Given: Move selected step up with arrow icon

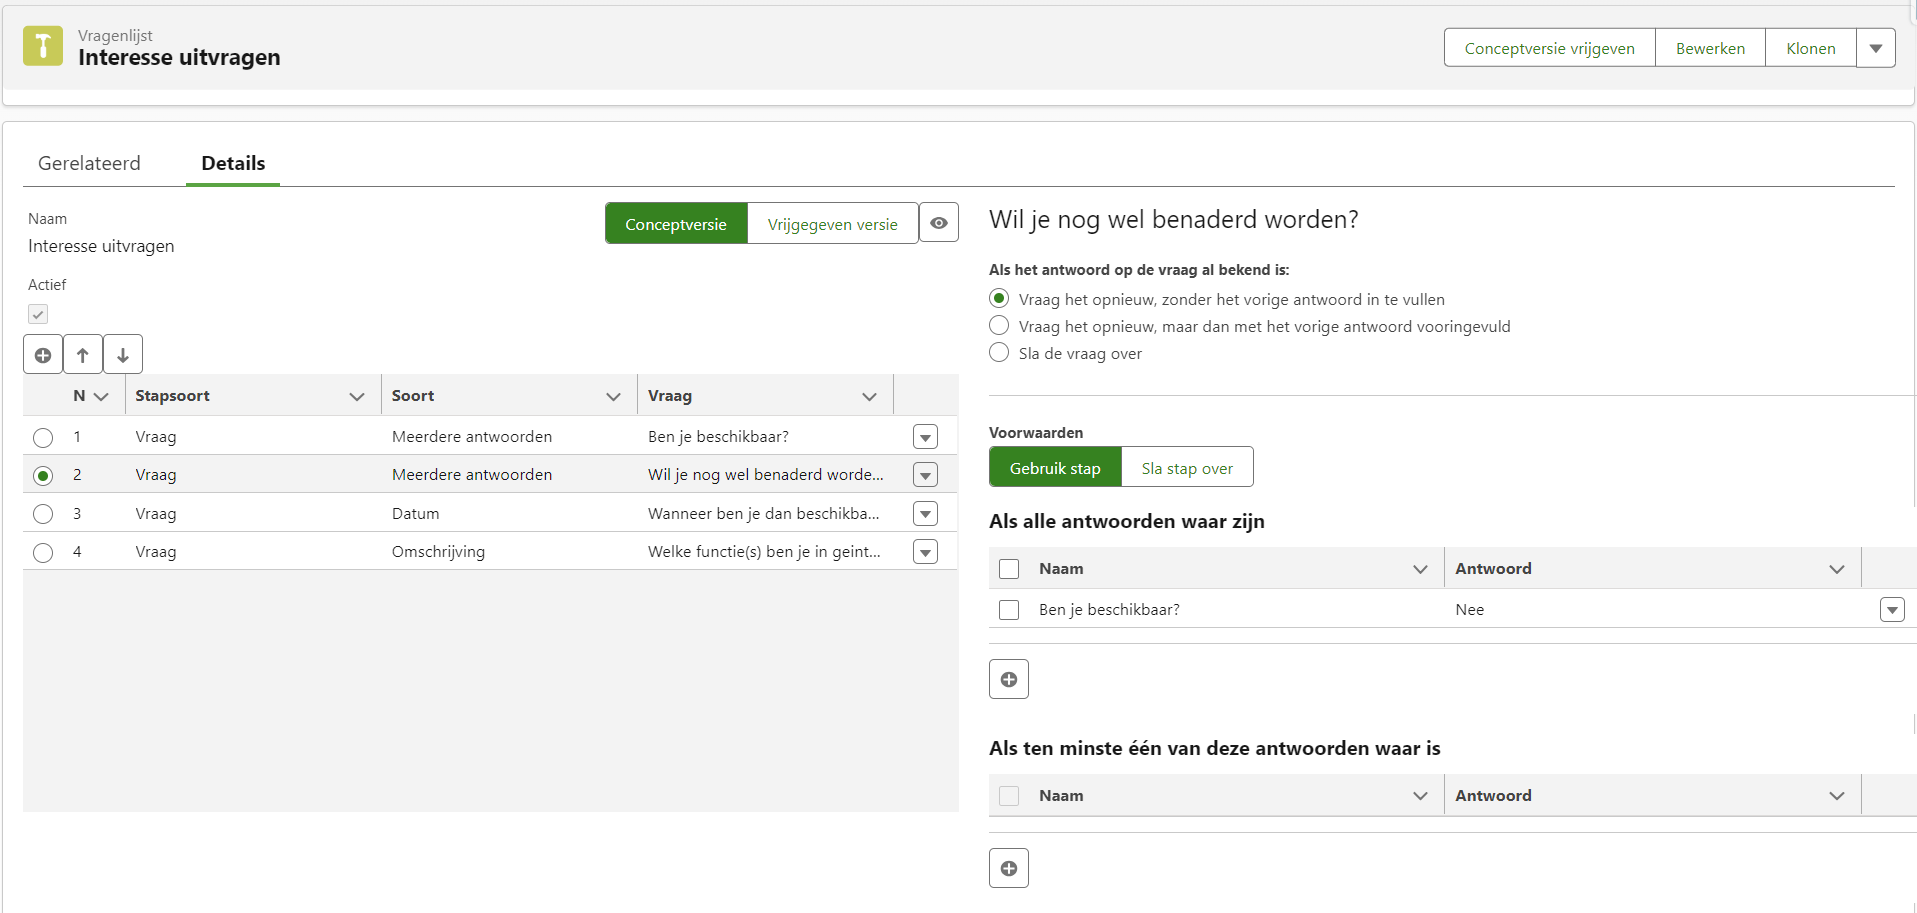Looking at the screenshot, I should [x=83, y=355].
